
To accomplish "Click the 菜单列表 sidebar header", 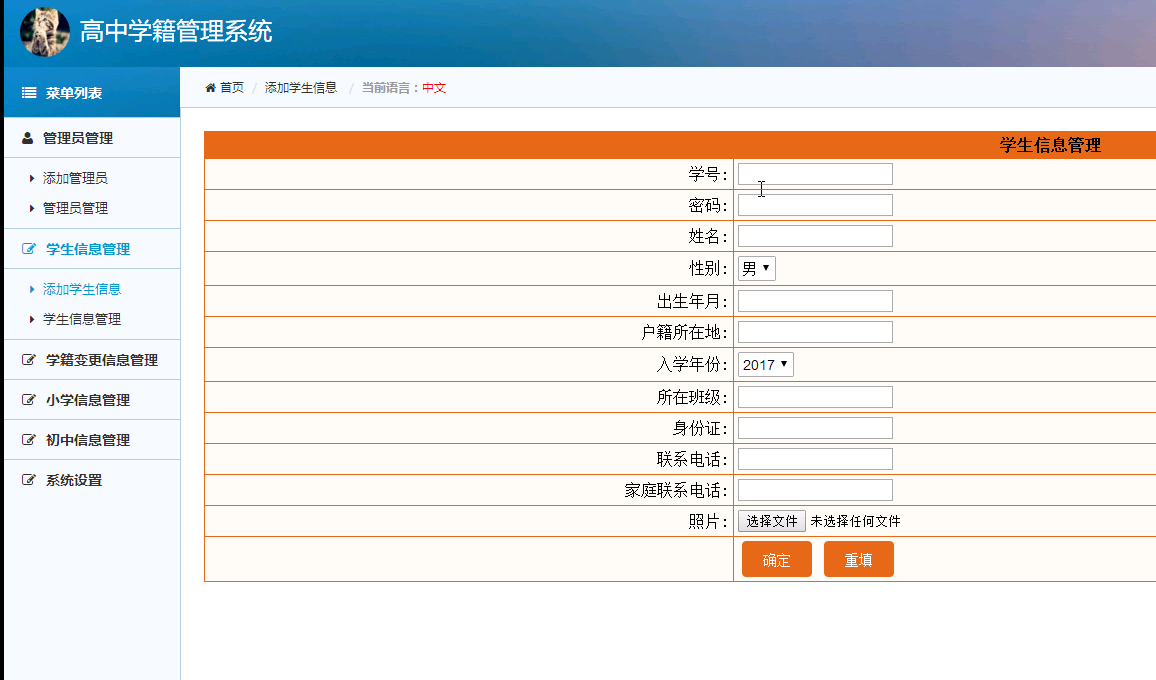I will [x=92, y=92].
